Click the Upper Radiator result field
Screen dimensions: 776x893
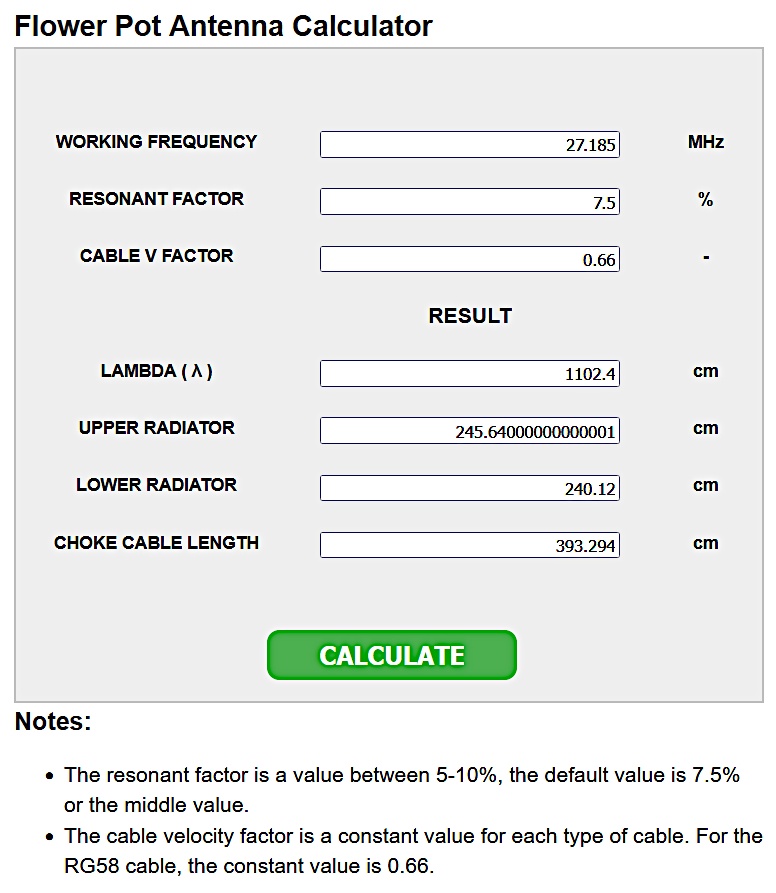(x=469, y=431)
